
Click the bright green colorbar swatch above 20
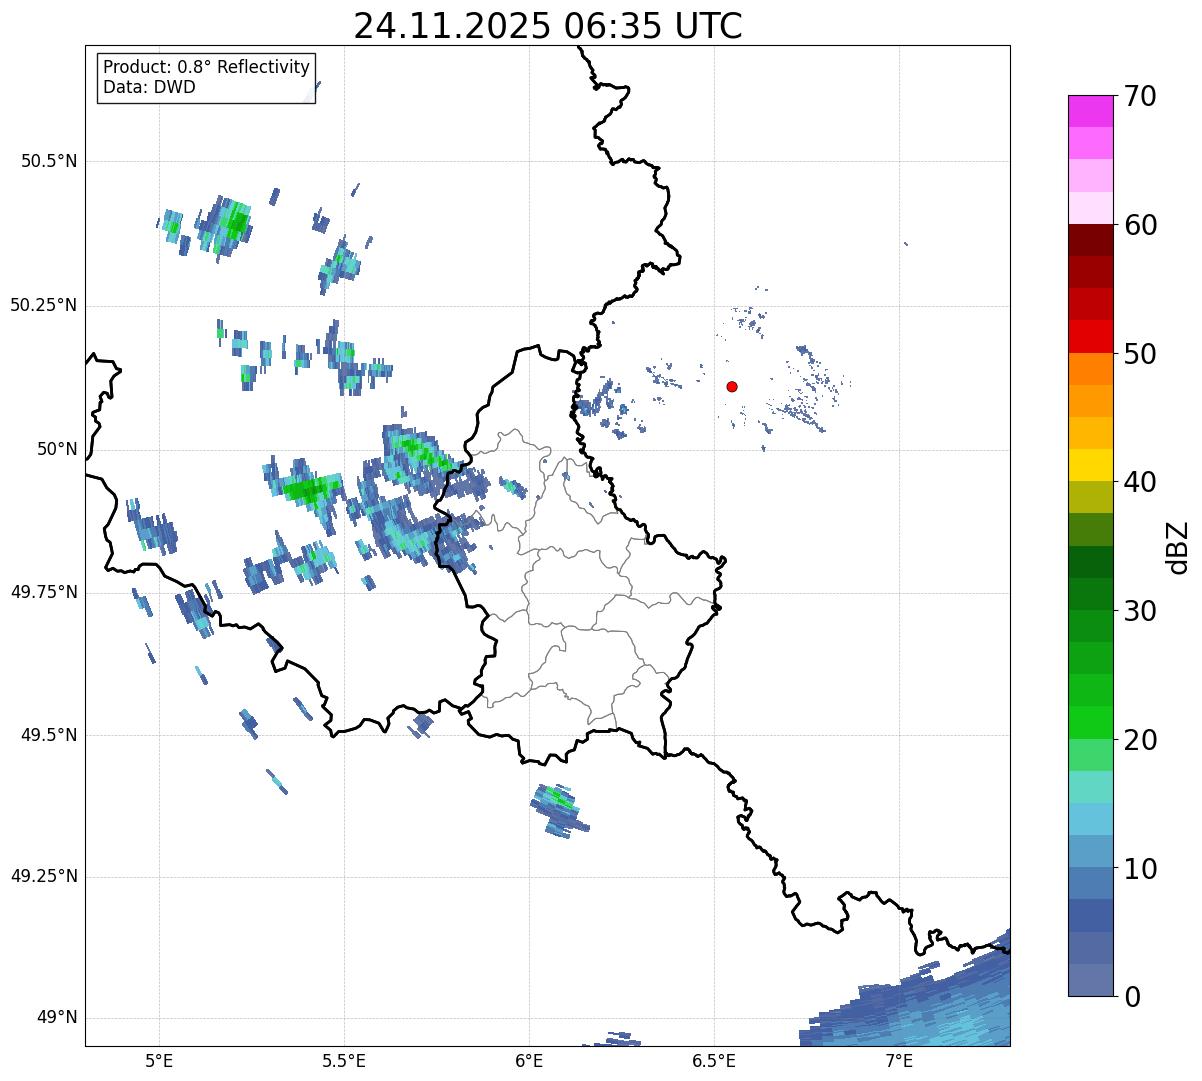click(x=1090, y=723)
